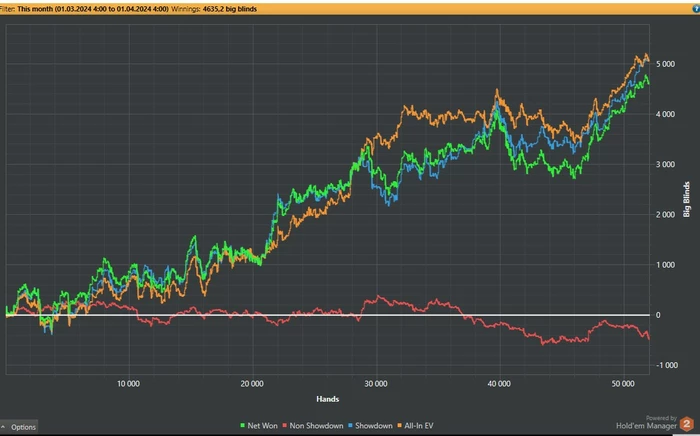Click the 50 000 x-axis label
Viewport: 700px width, 436px height.
[x=623, y=384]
